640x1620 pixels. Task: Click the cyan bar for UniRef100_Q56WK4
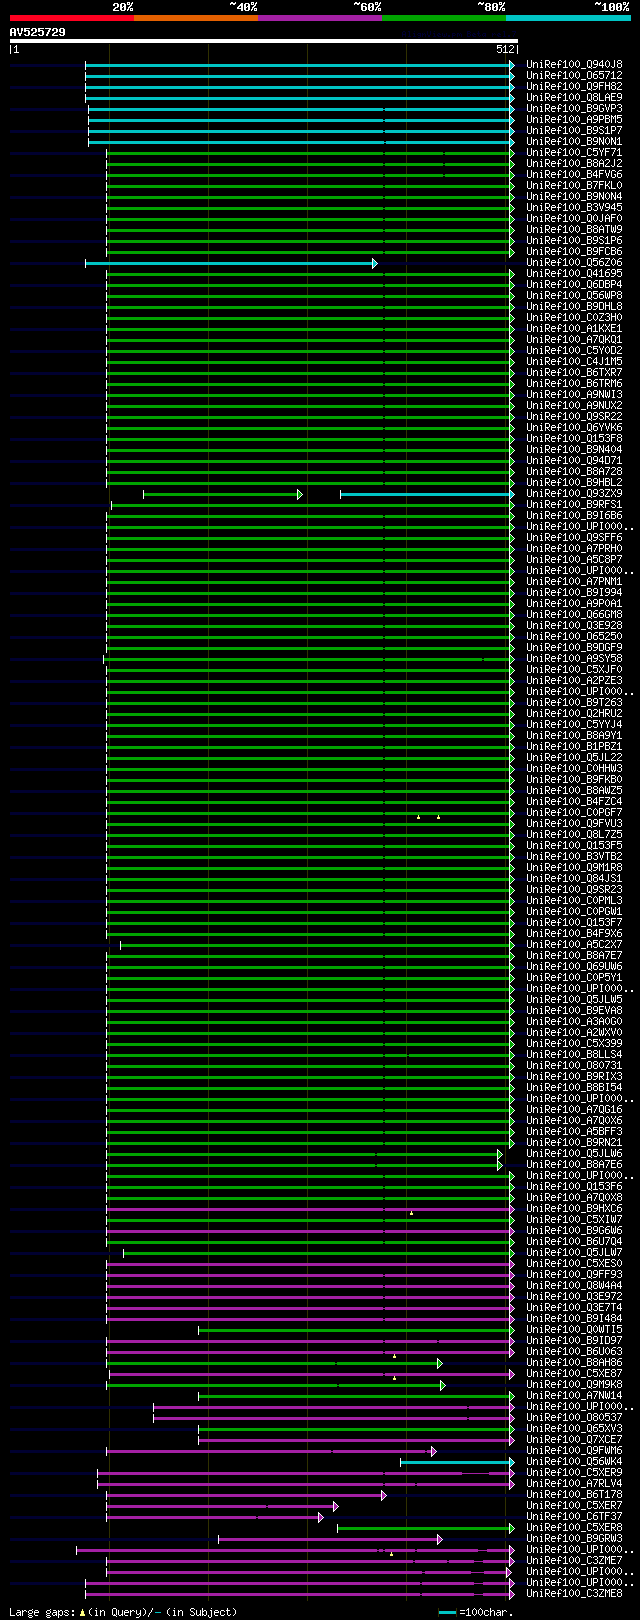pyautogui.click(x=457, y=1462)
